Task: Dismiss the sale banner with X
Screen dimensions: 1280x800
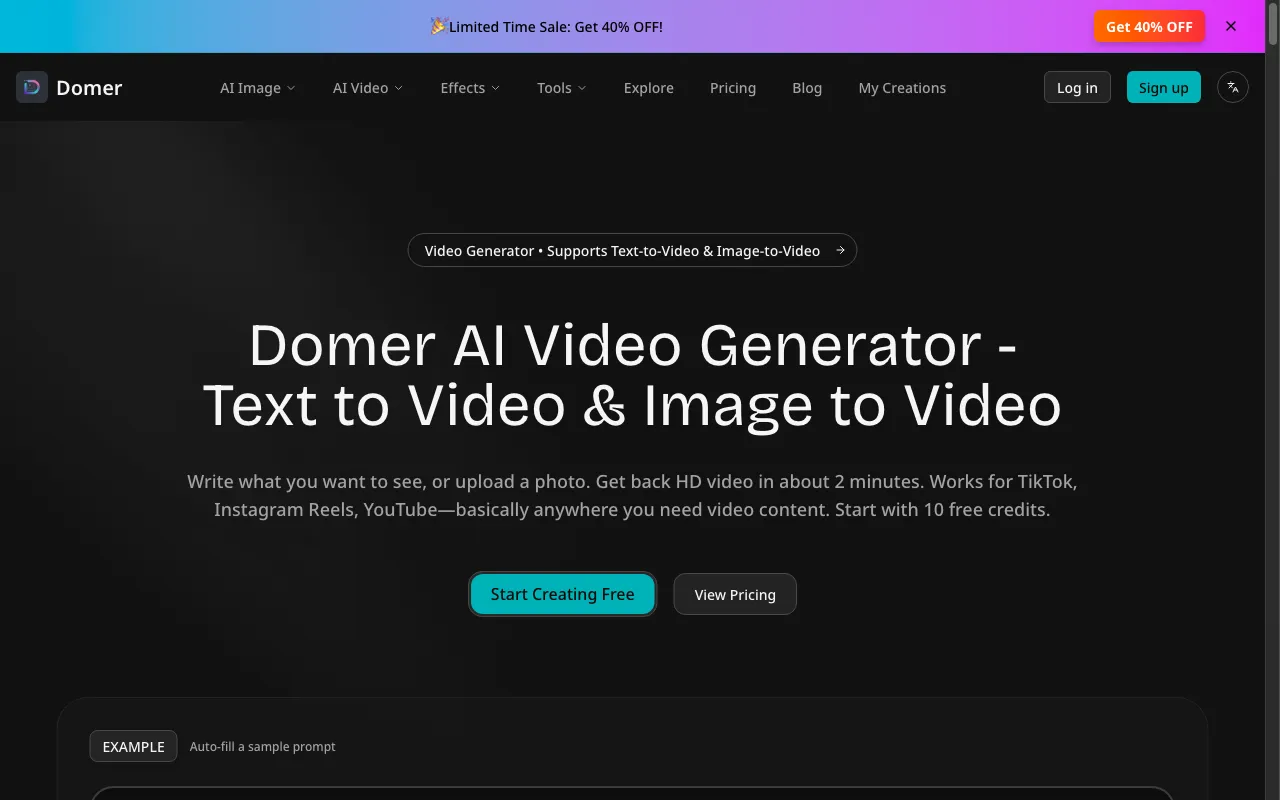Action: [1231, 26]
